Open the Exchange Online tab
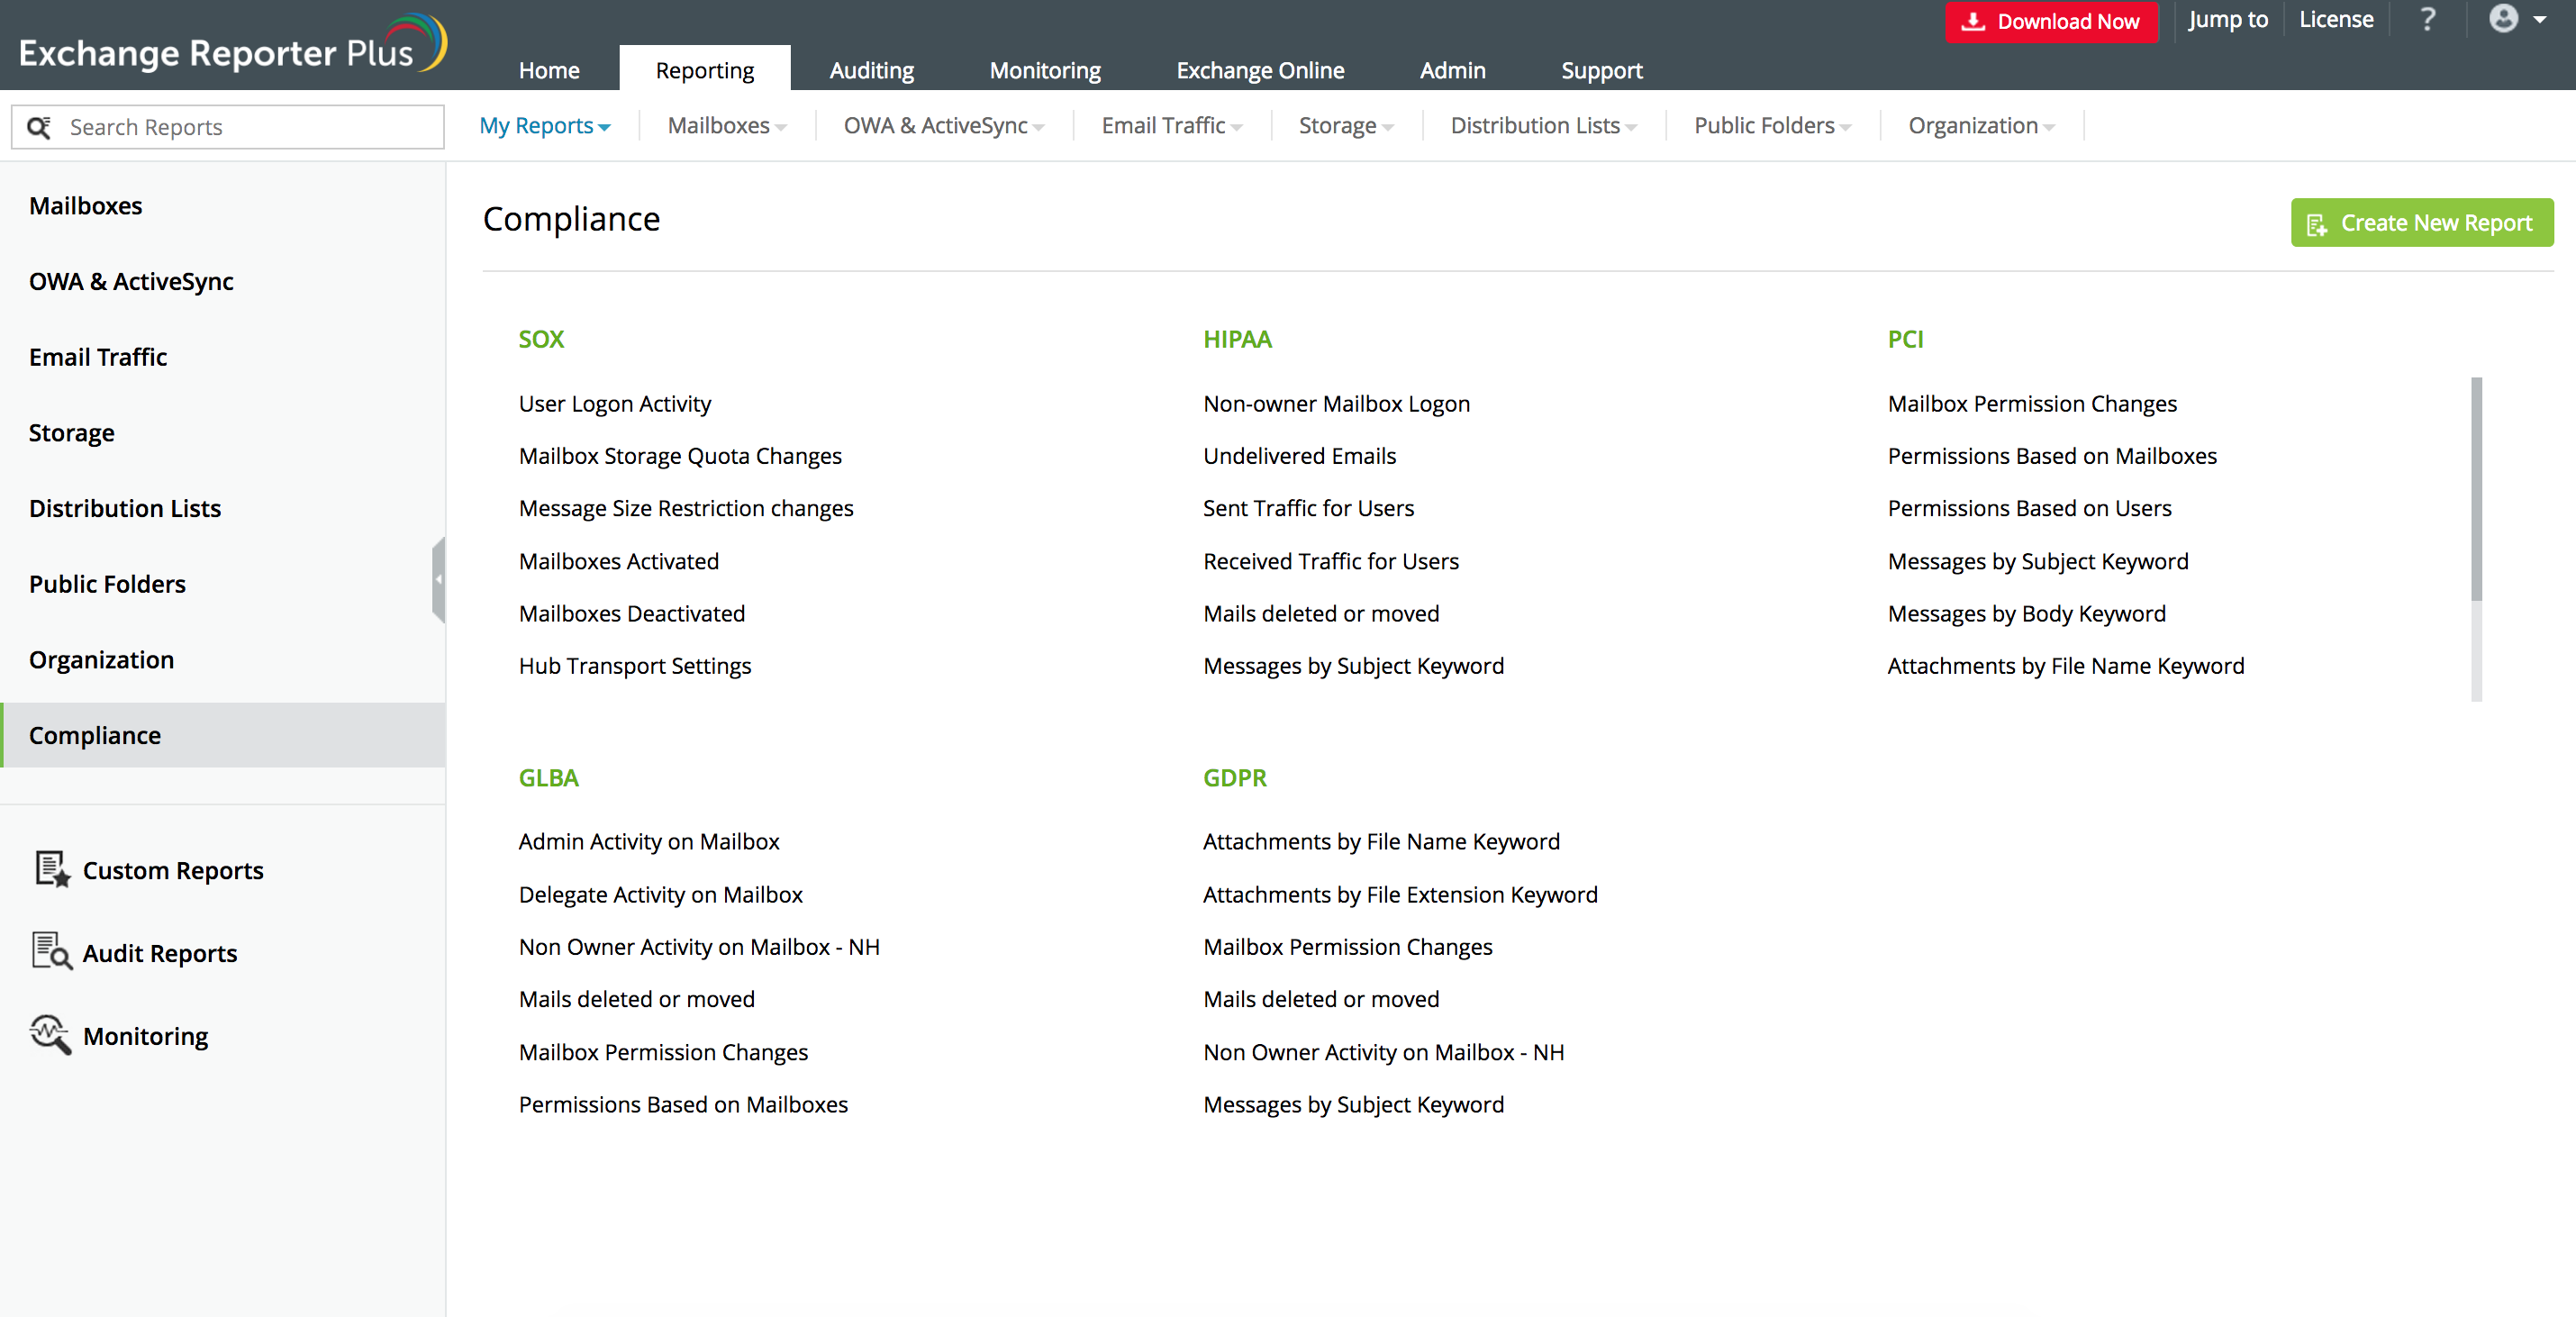Screen dimensions: 2576x1317 [x=1259, y=70]
